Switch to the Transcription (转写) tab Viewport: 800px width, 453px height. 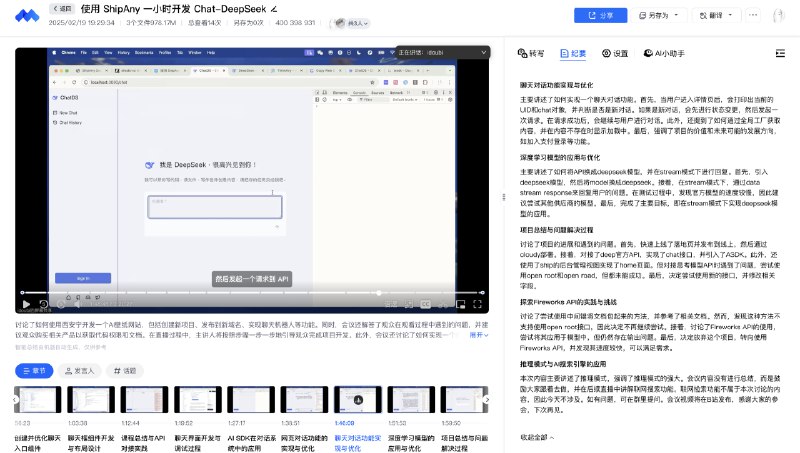point(531,53)
